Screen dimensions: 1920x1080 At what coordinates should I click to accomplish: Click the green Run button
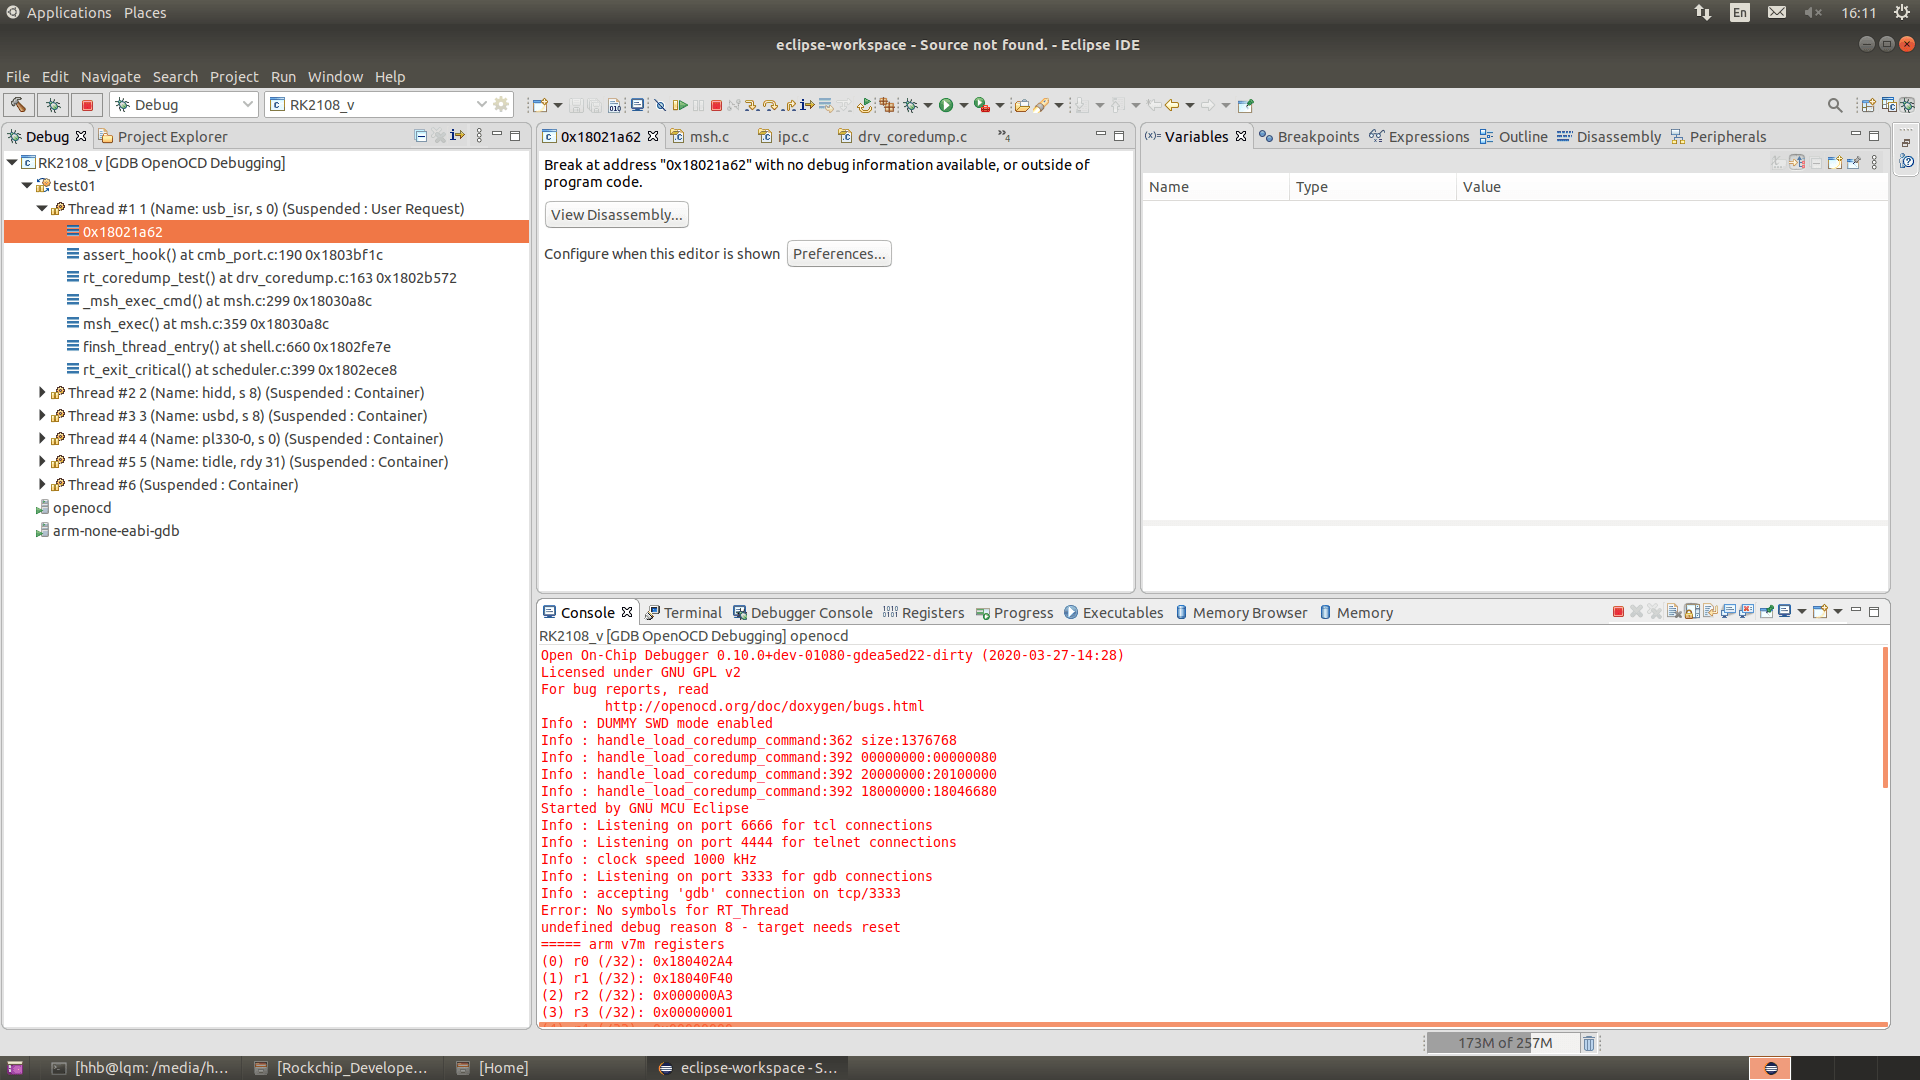pyautogui.click(x=946, y=105)
